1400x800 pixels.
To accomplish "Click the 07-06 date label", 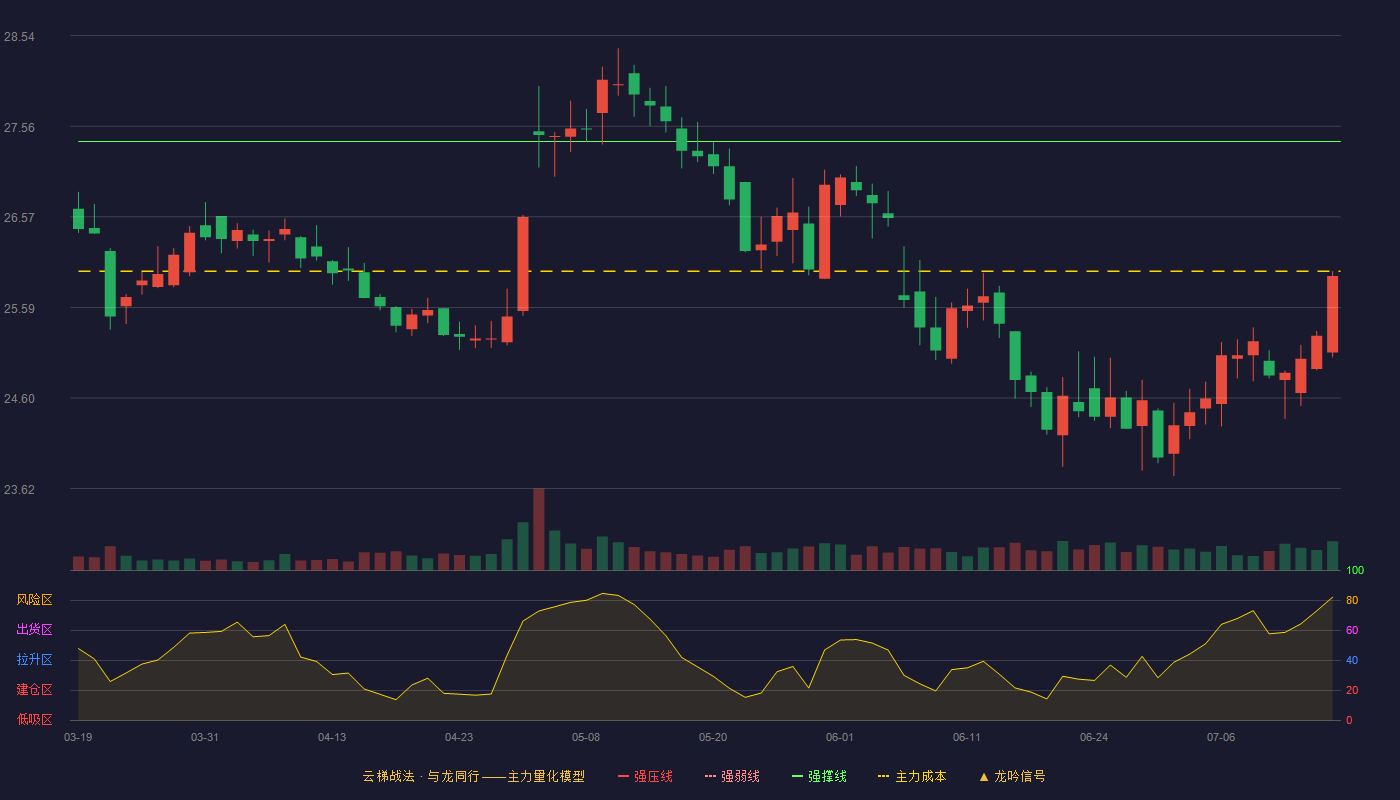I will point(1221,737).
